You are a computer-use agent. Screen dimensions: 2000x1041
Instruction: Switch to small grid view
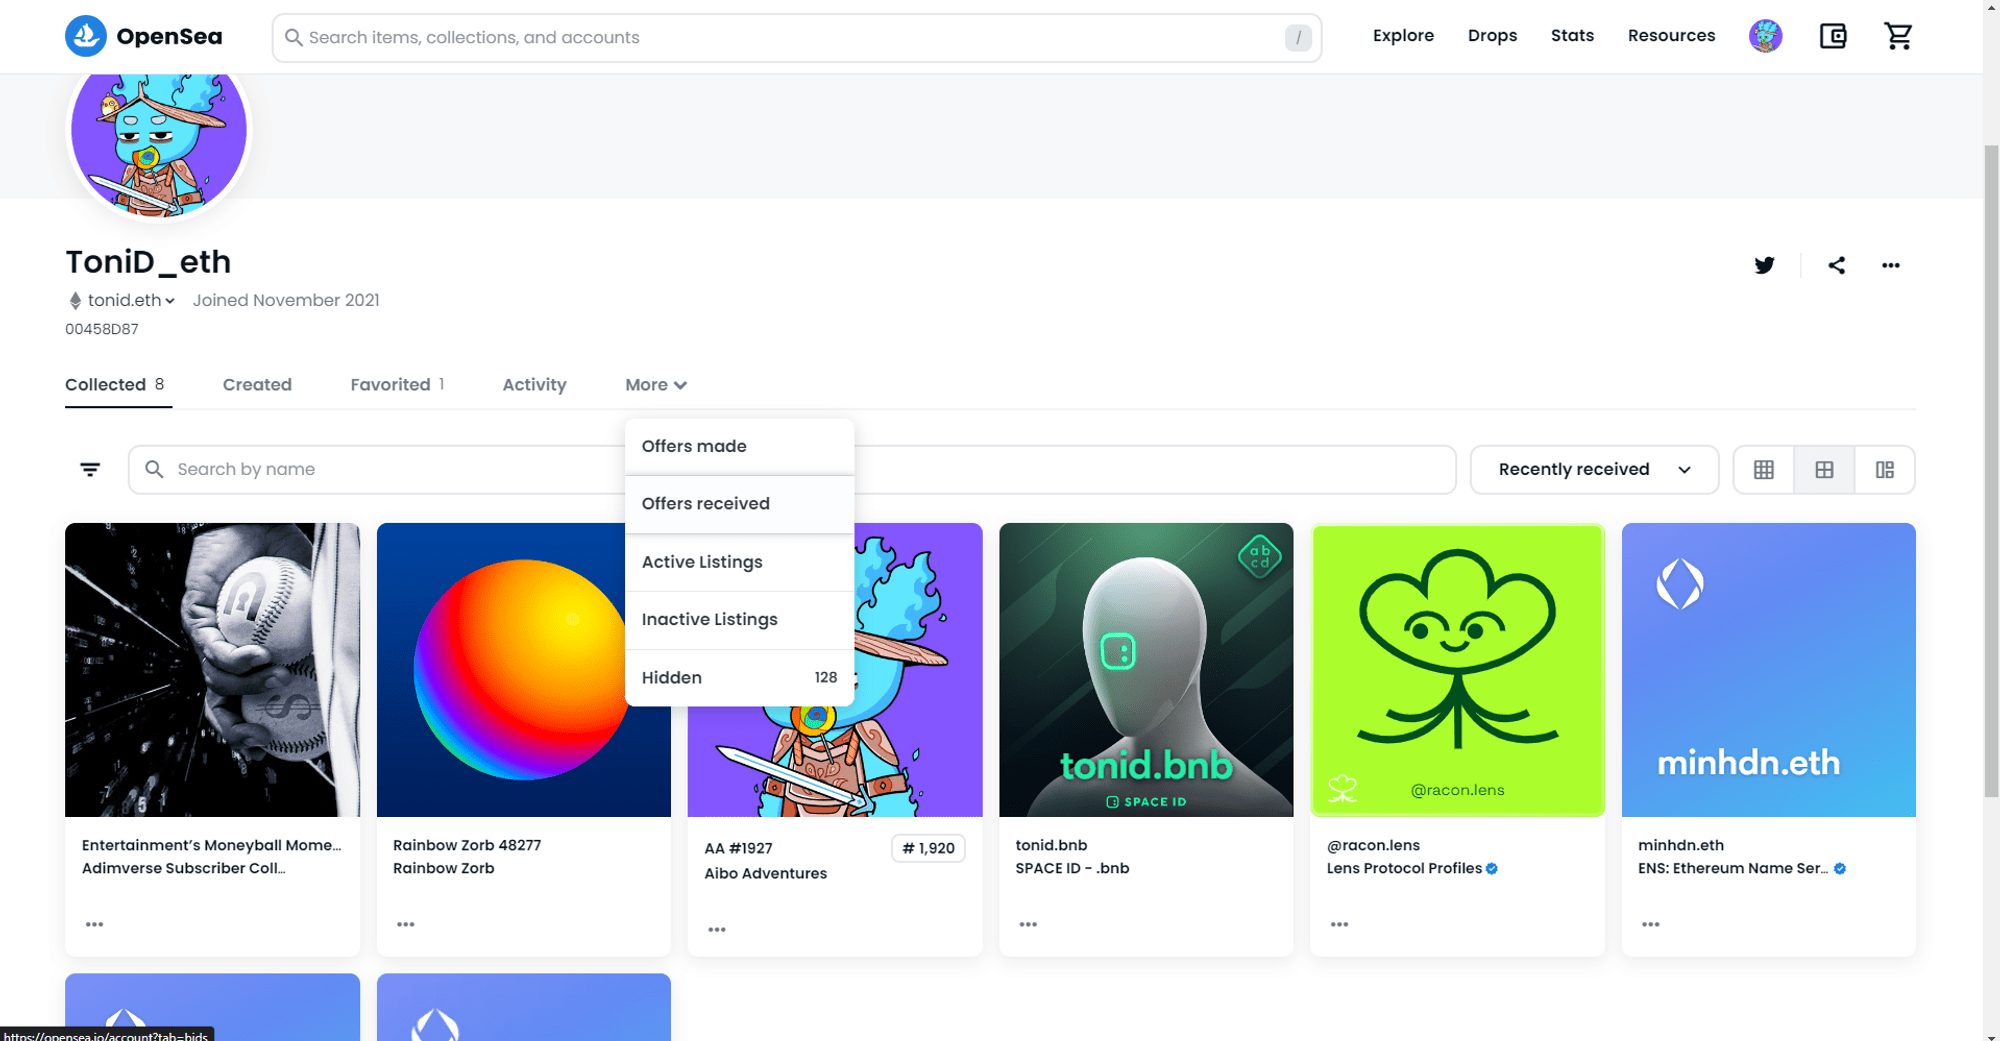(1763, 470)
